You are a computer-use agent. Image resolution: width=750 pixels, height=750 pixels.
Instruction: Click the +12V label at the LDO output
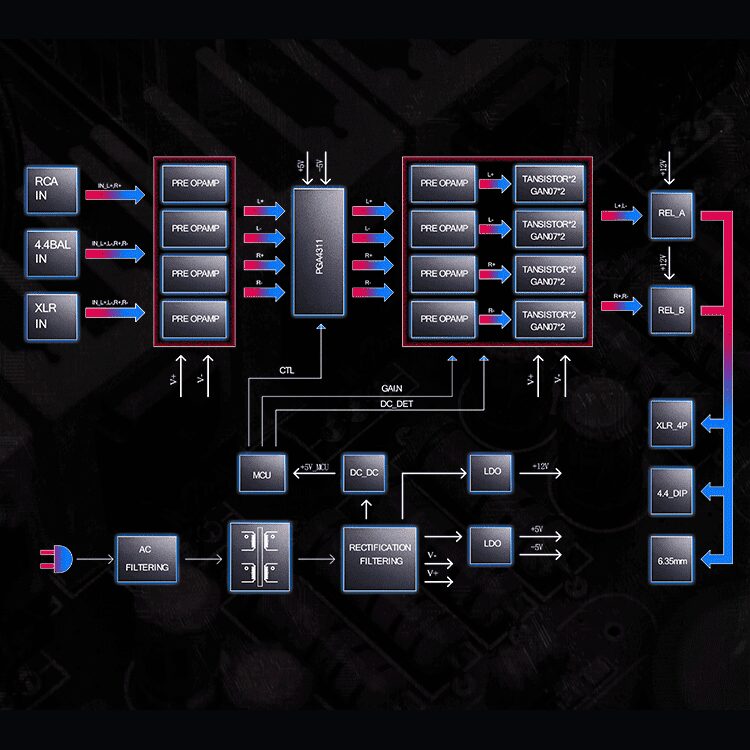[540, 466]
